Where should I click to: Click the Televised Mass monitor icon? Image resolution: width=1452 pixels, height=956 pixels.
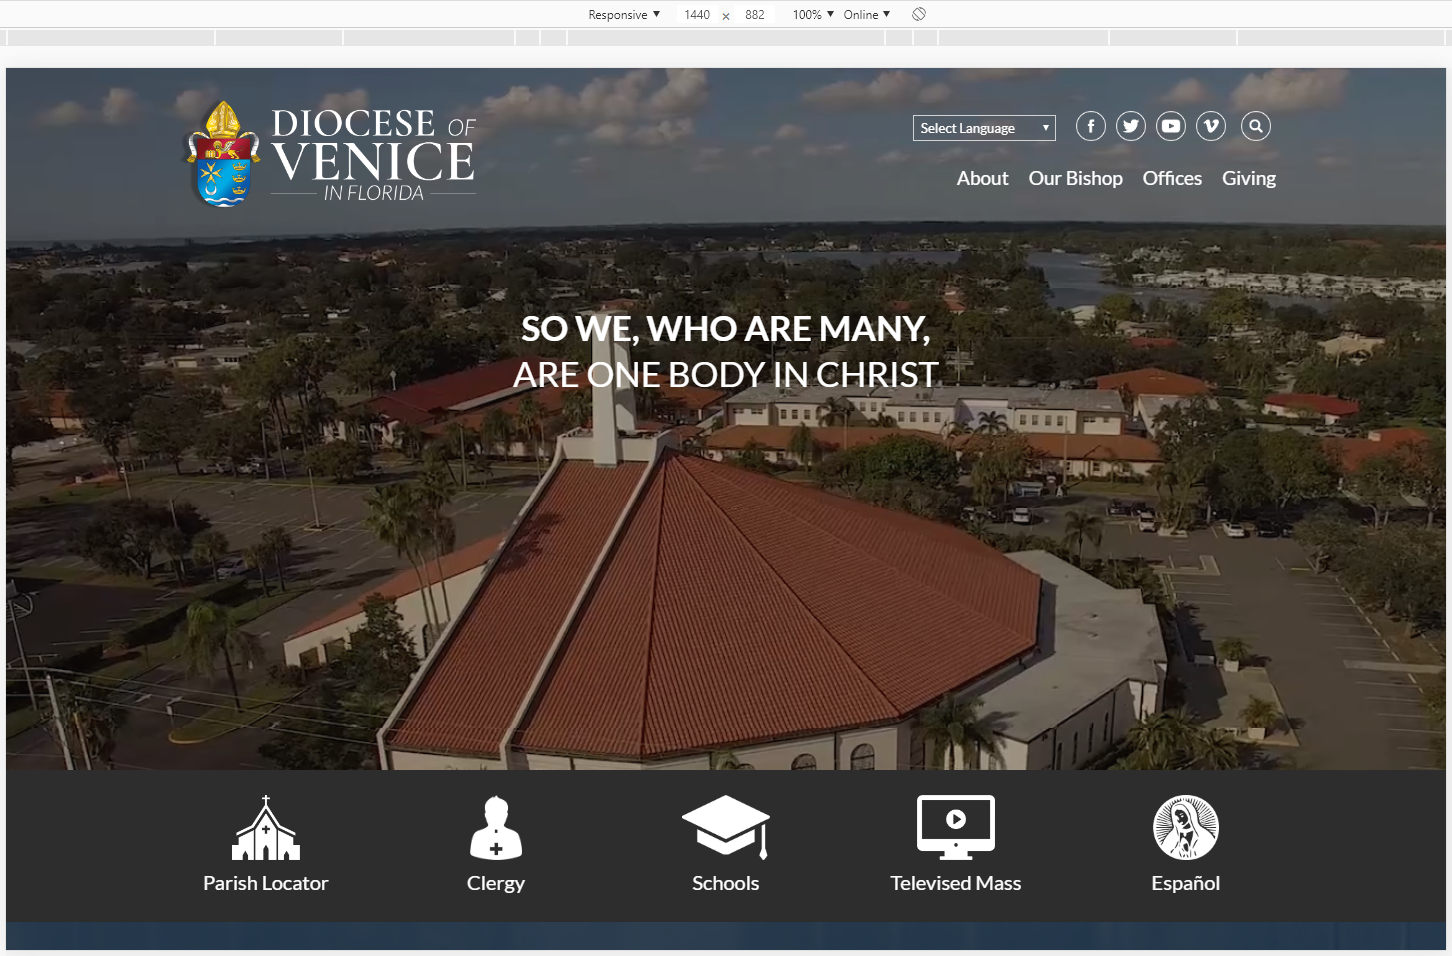(956, 827)
